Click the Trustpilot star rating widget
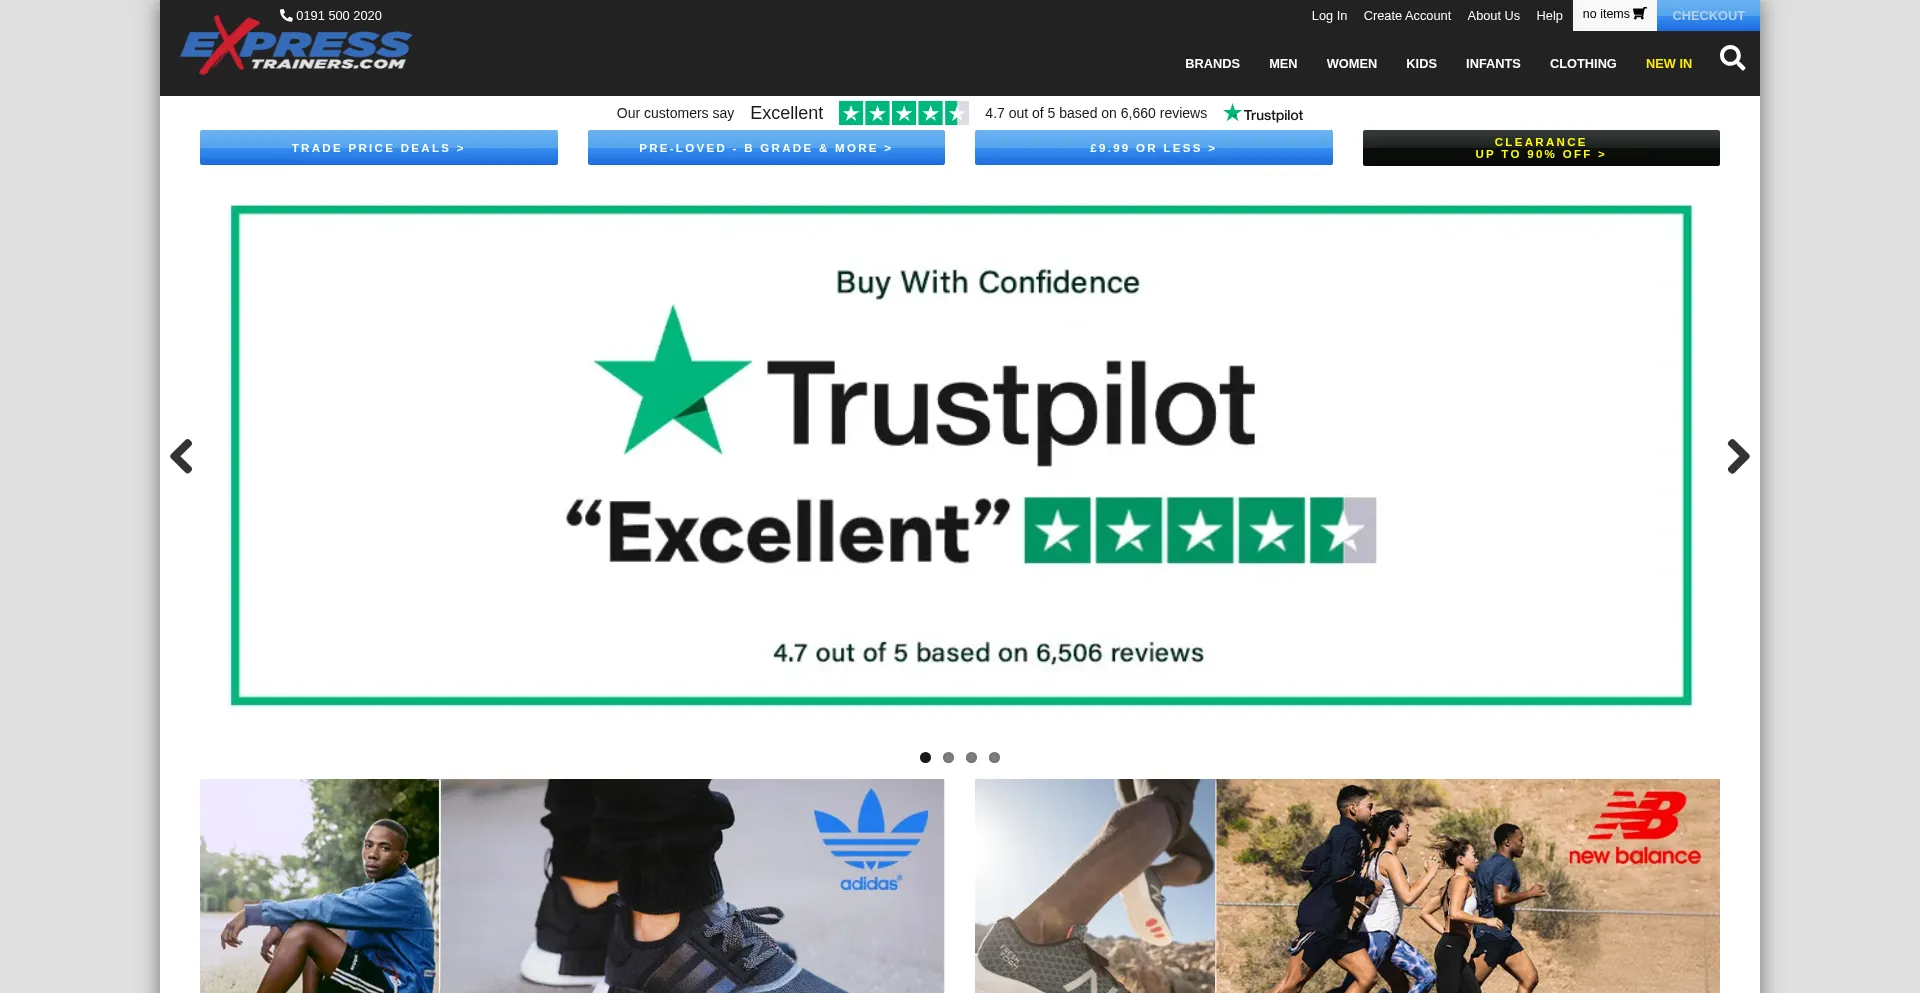Viewport: 1920px width, 993px height. point(903,113)
